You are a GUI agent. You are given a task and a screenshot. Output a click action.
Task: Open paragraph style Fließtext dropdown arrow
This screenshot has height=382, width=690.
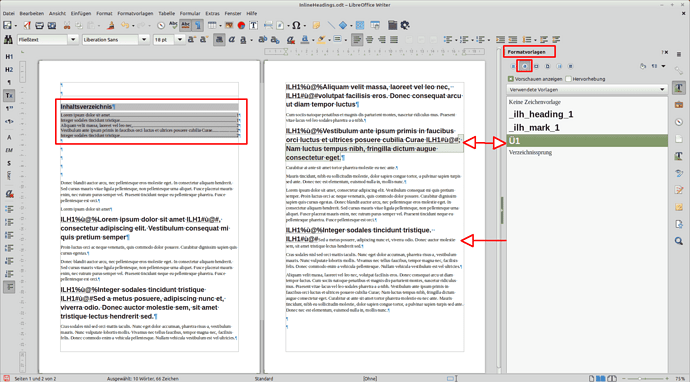[x=73, y=40]
